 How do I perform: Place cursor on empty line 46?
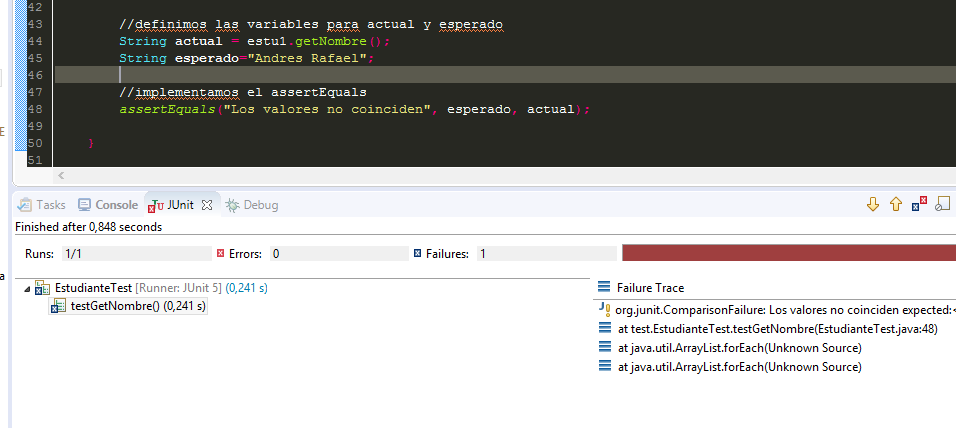(505, 75)
